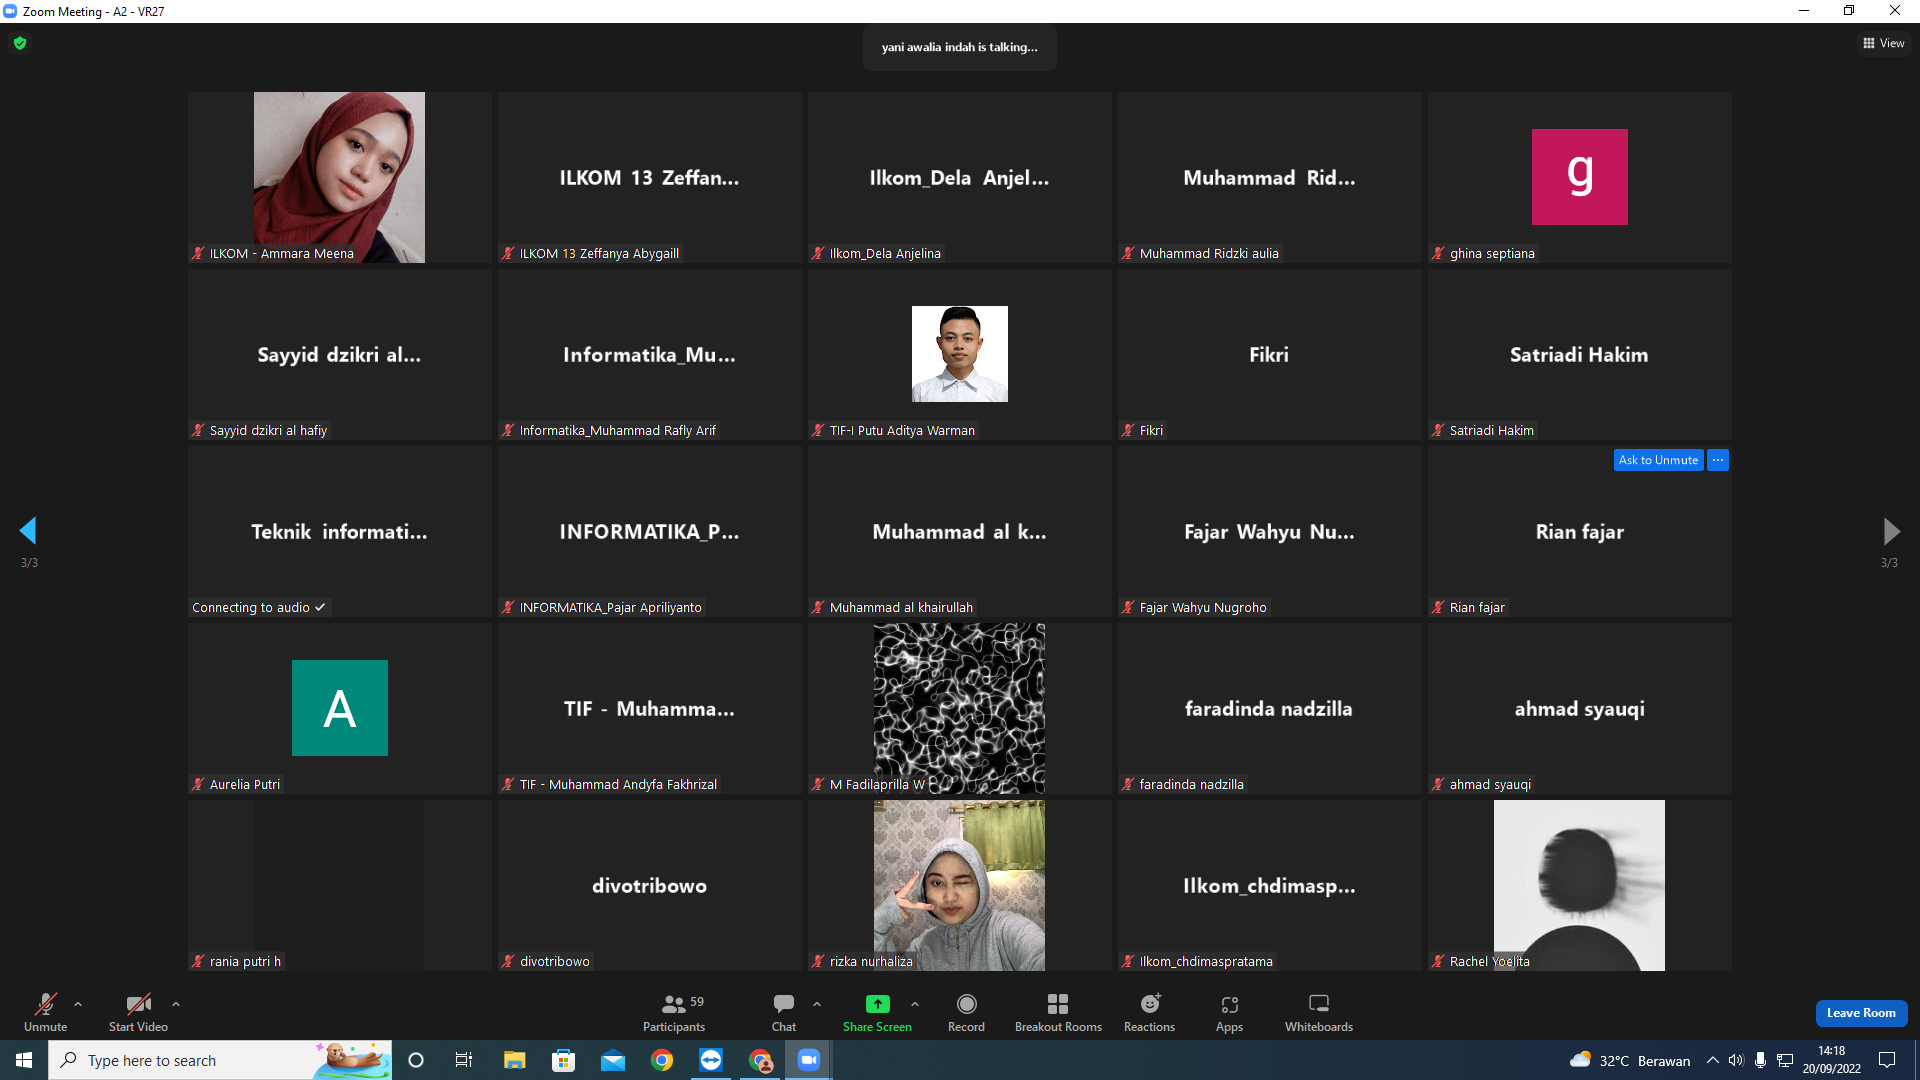Start recording with Record icon
1920x1080 pixels.
point(966,1012)
